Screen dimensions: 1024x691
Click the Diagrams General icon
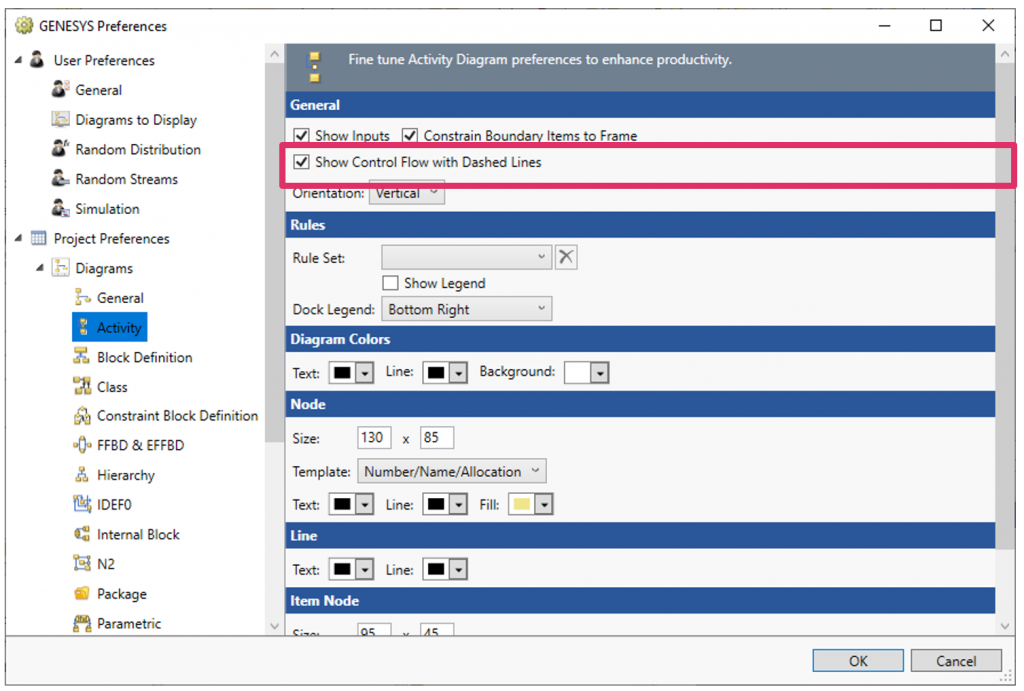coord(82,297)
